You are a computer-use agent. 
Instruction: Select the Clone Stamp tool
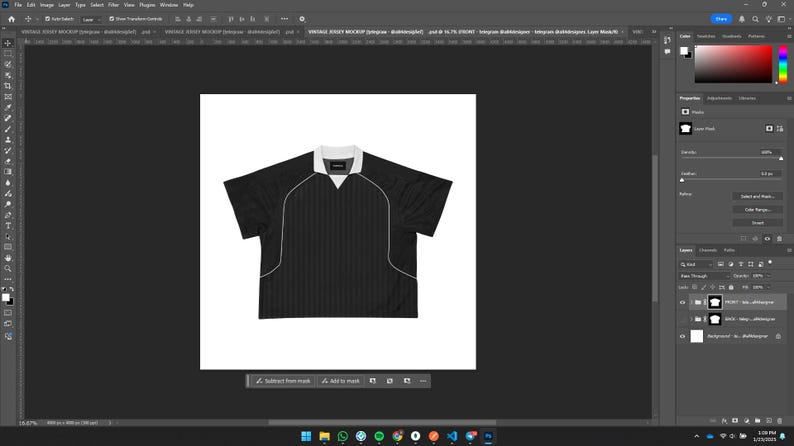pyautogui.click(x=8, y=140)
